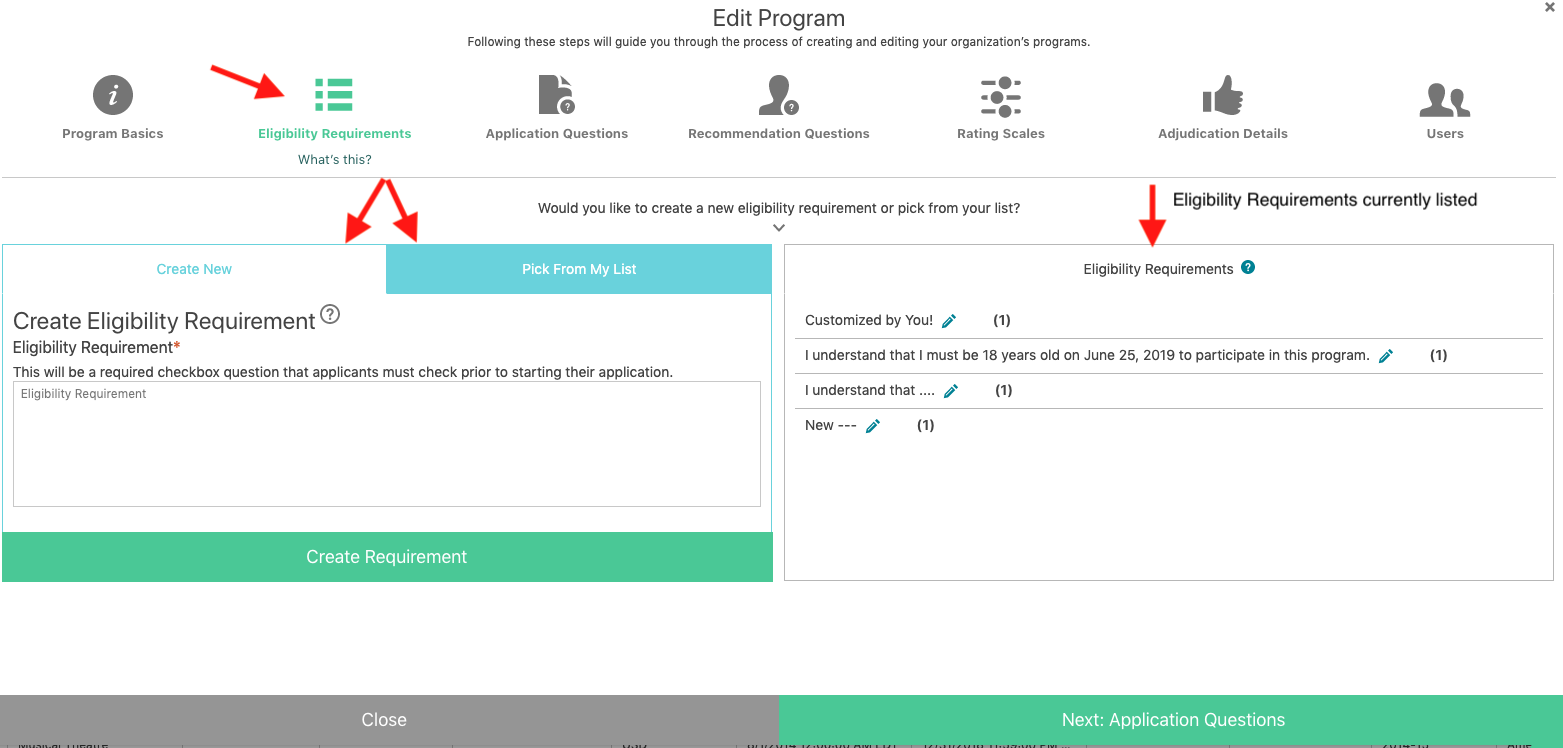This screenshot has height=748, width=1563.
Task: Edit the "New ---" requirement pencil
Action: [873, 426]
